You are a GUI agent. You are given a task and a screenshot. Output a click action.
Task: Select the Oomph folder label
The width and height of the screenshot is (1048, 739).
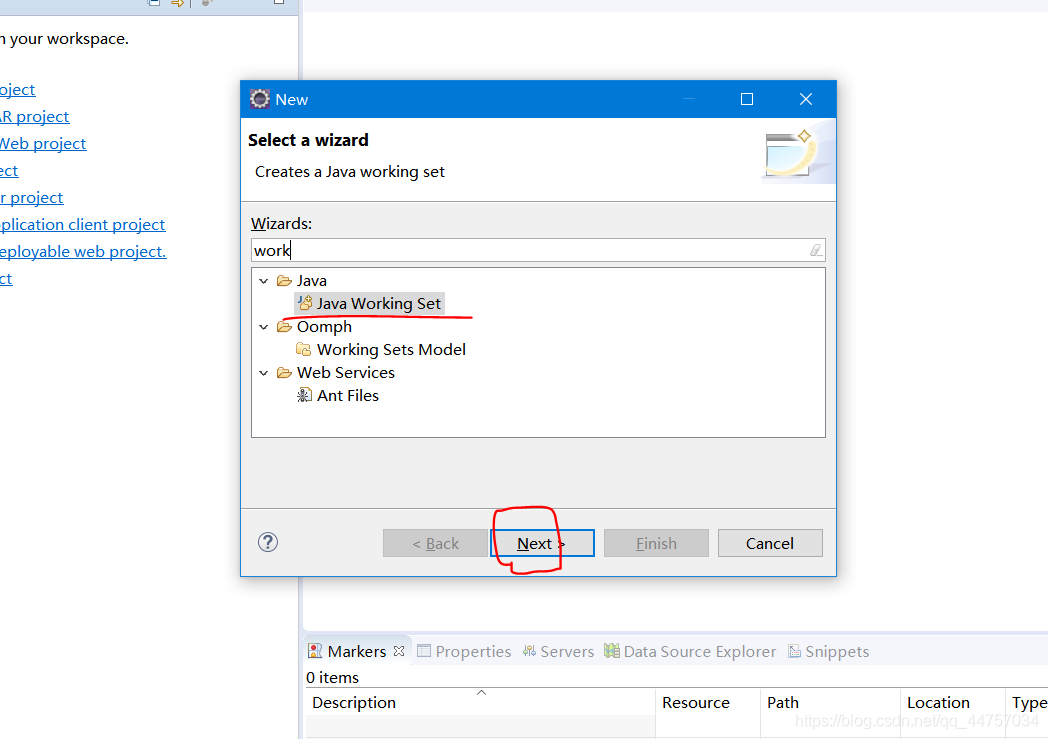click(324, 327)
